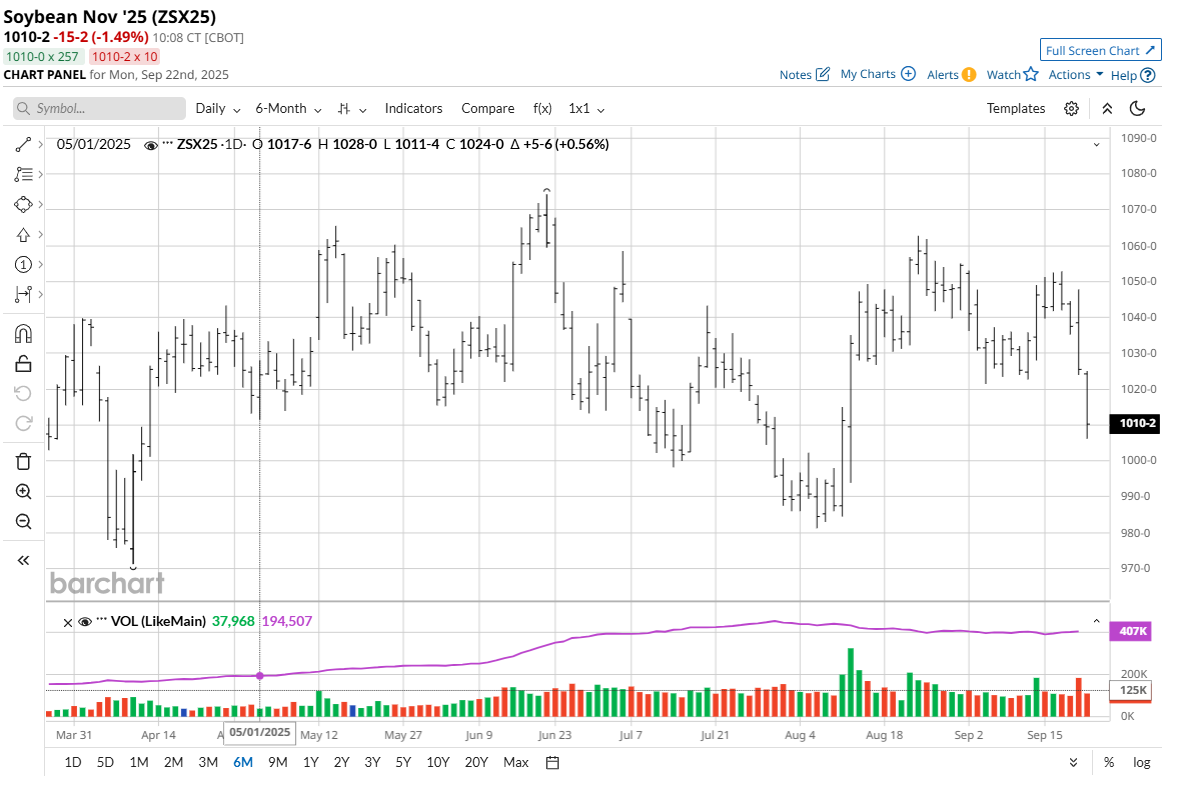Select the Max time range
Viewport: 1177px width, 787px height.
(x=516, y=763)
